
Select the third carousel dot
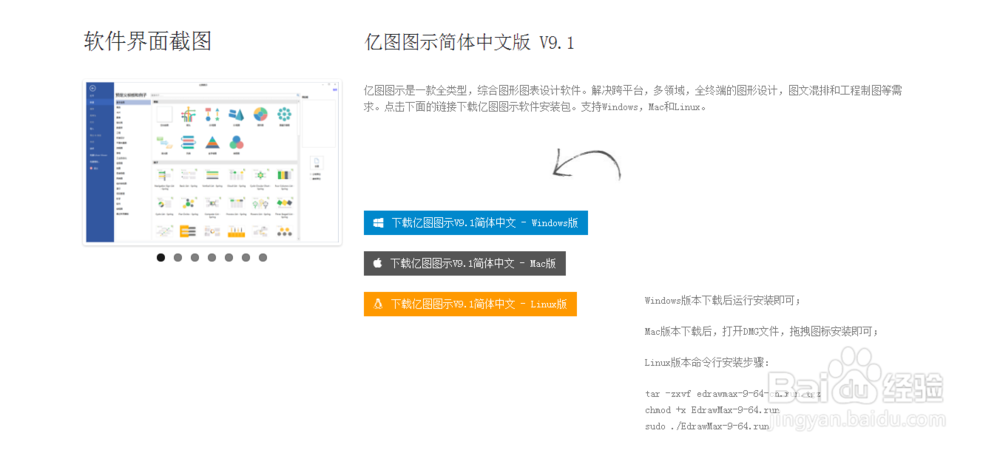coord(195,257)
